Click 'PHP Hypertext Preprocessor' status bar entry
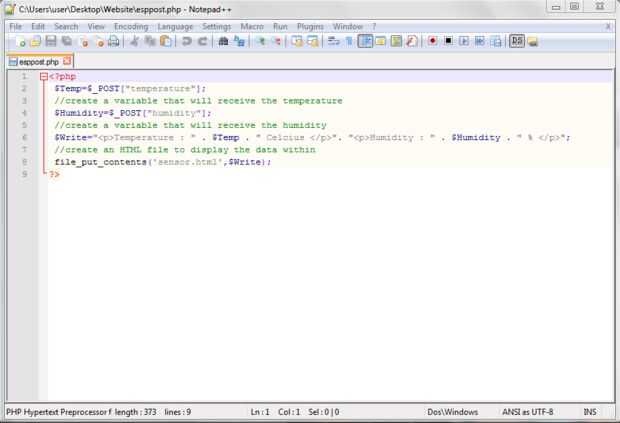The width and height of the screenshot is (620, 423). [59, 412]
